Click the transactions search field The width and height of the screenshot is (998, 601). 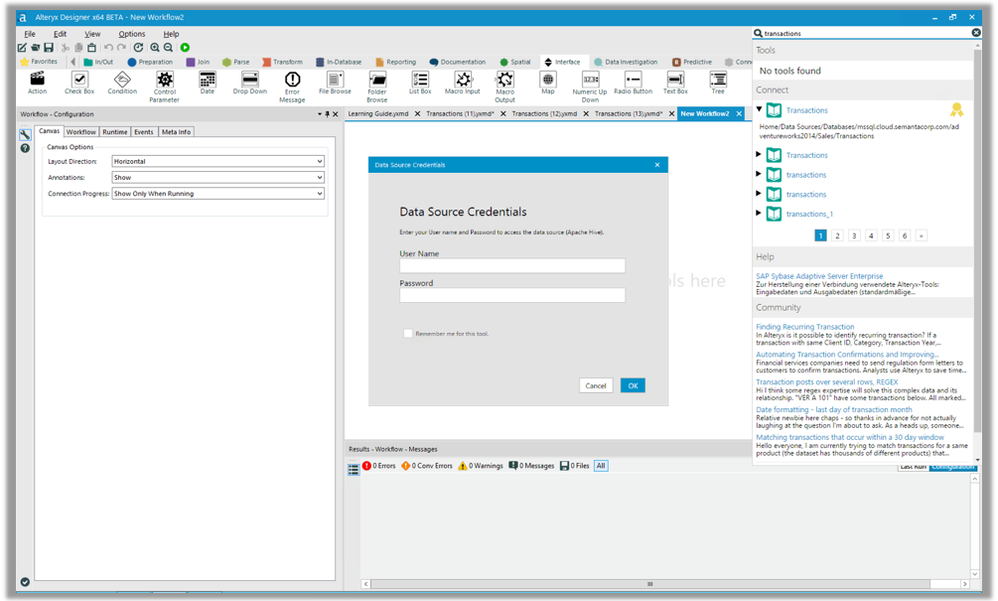click(x=866, y=33)
